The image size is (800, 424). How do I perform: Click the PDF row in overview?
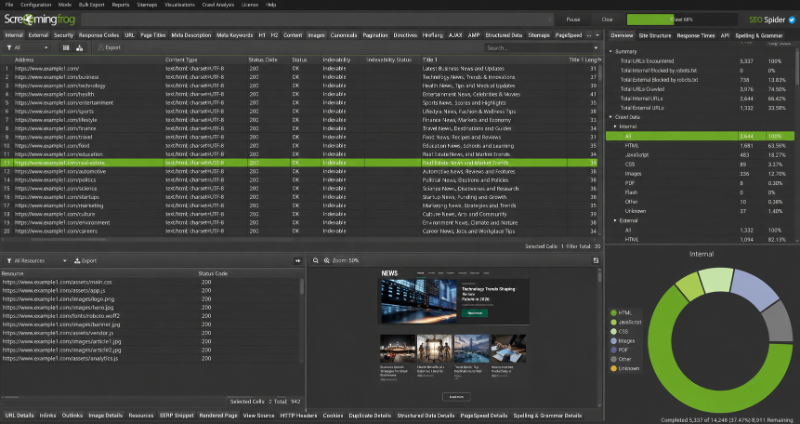tap(700, 183)
